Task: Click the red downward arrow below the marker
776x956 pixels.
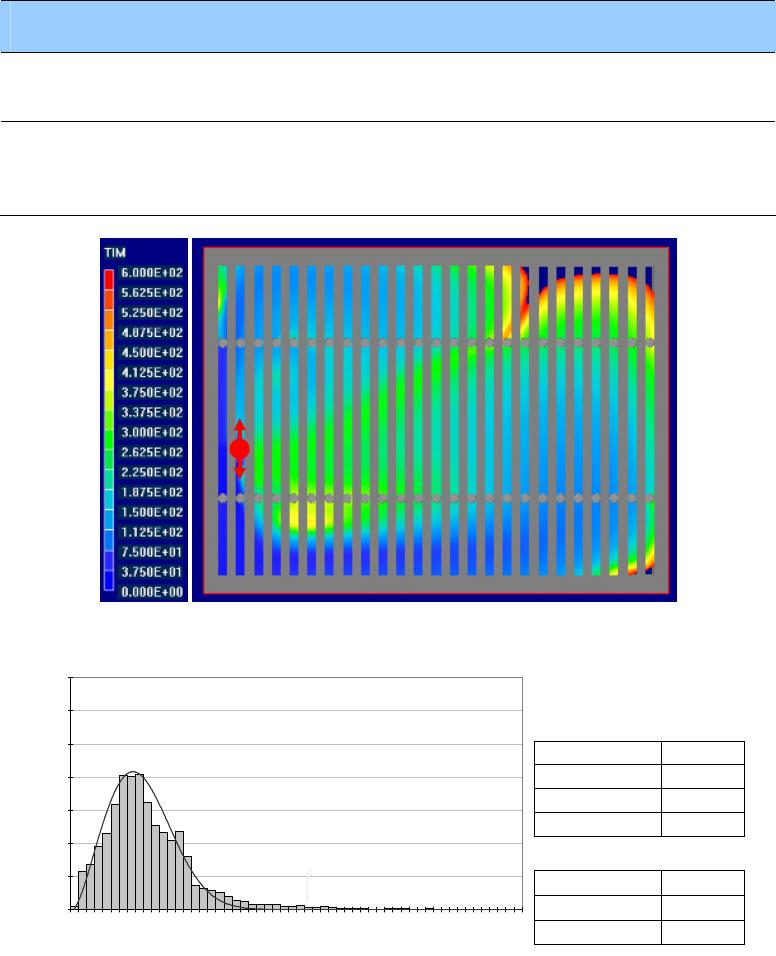Action: pyautogui.click(x=239, y=470)
